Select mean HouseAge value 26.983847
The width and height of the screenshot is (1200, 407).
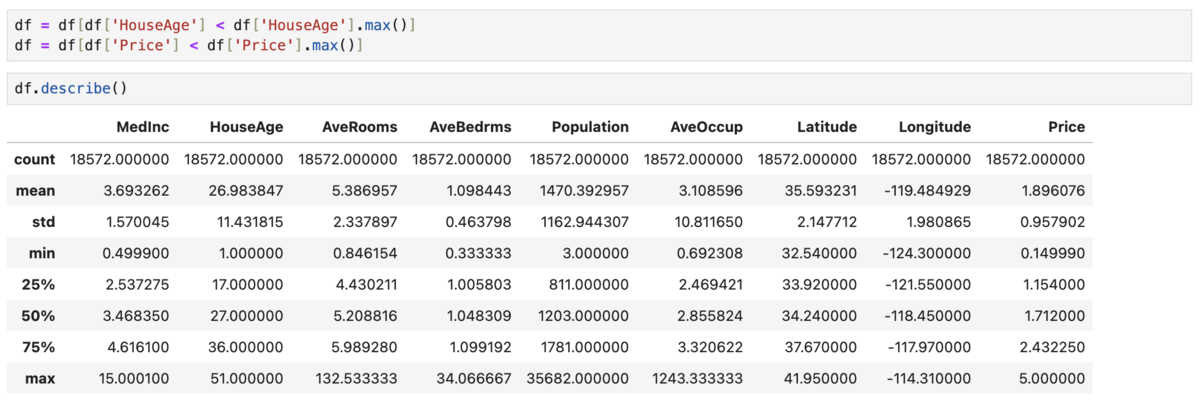point(246,190)
